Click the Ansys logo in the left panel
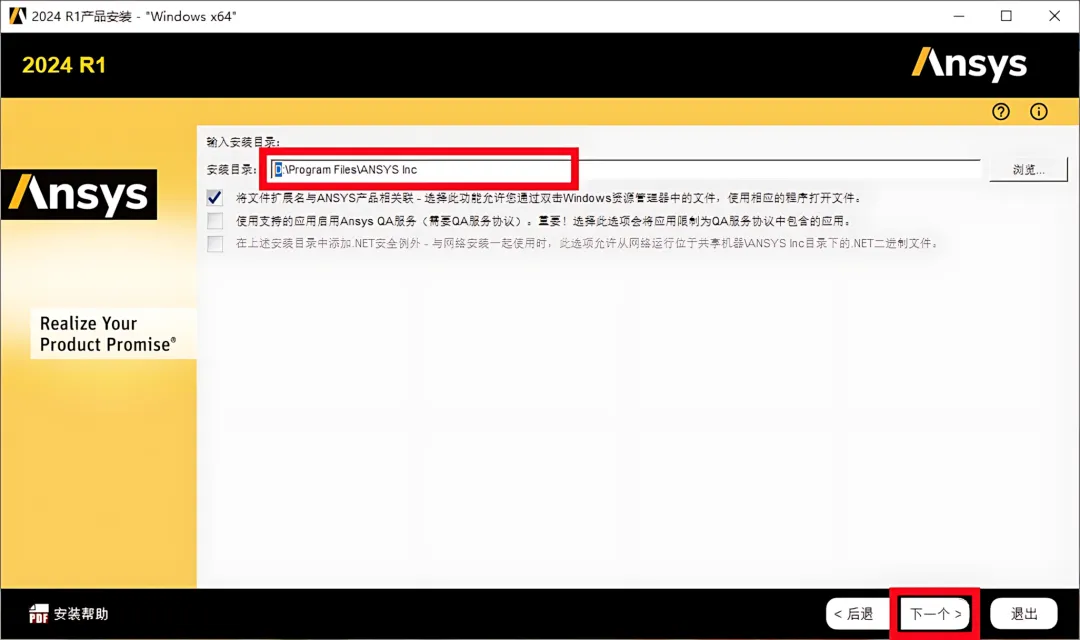This screenshot has width=1080, height=640. click(x=79, y=194)
